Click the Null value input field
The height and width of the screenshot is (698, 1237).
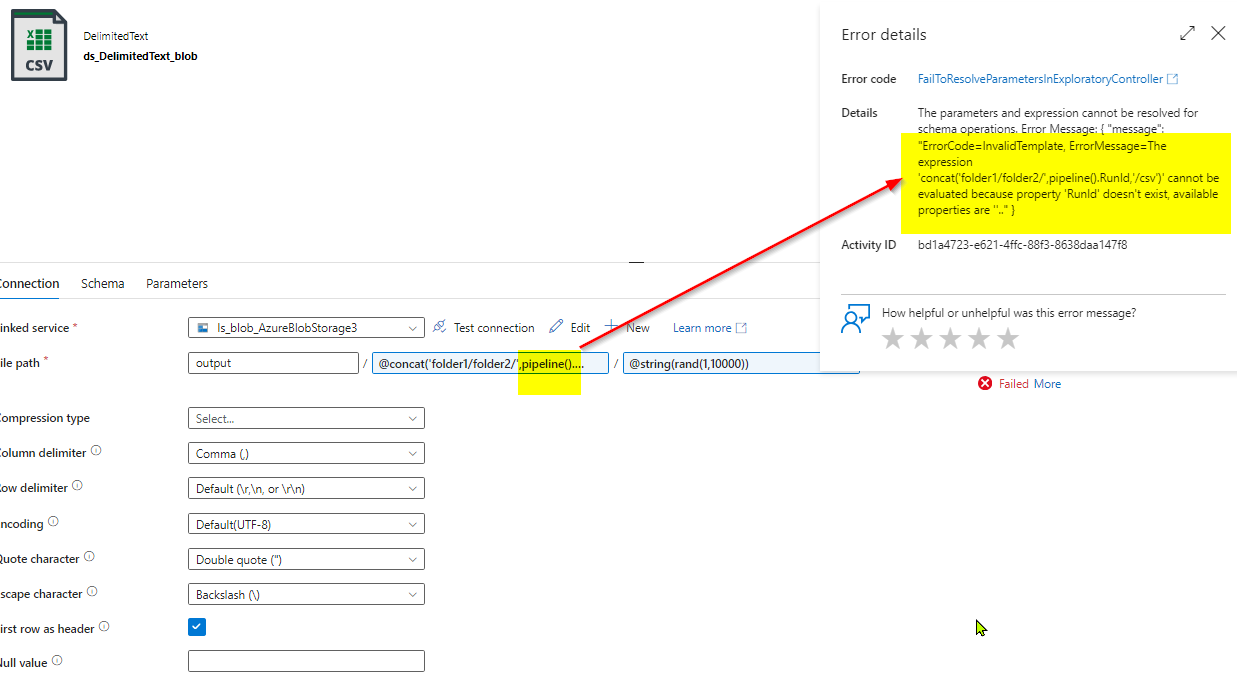[x=306, y=661]
